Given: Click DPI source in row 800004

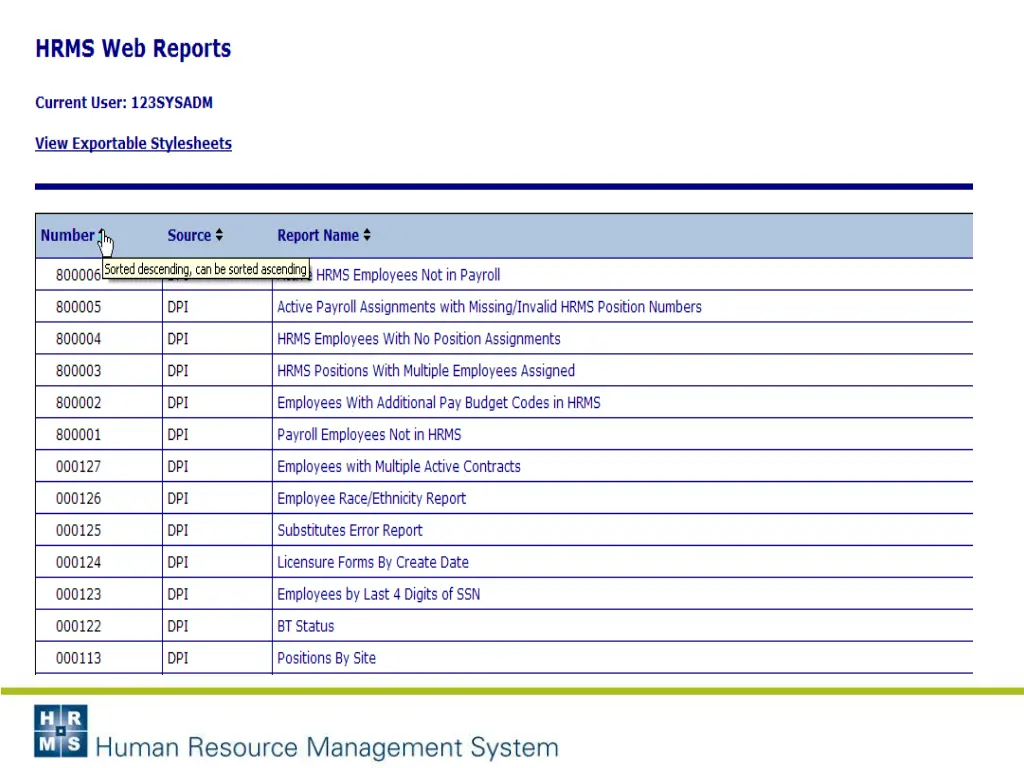Looking at the screenshot, I should coord(178,339).
